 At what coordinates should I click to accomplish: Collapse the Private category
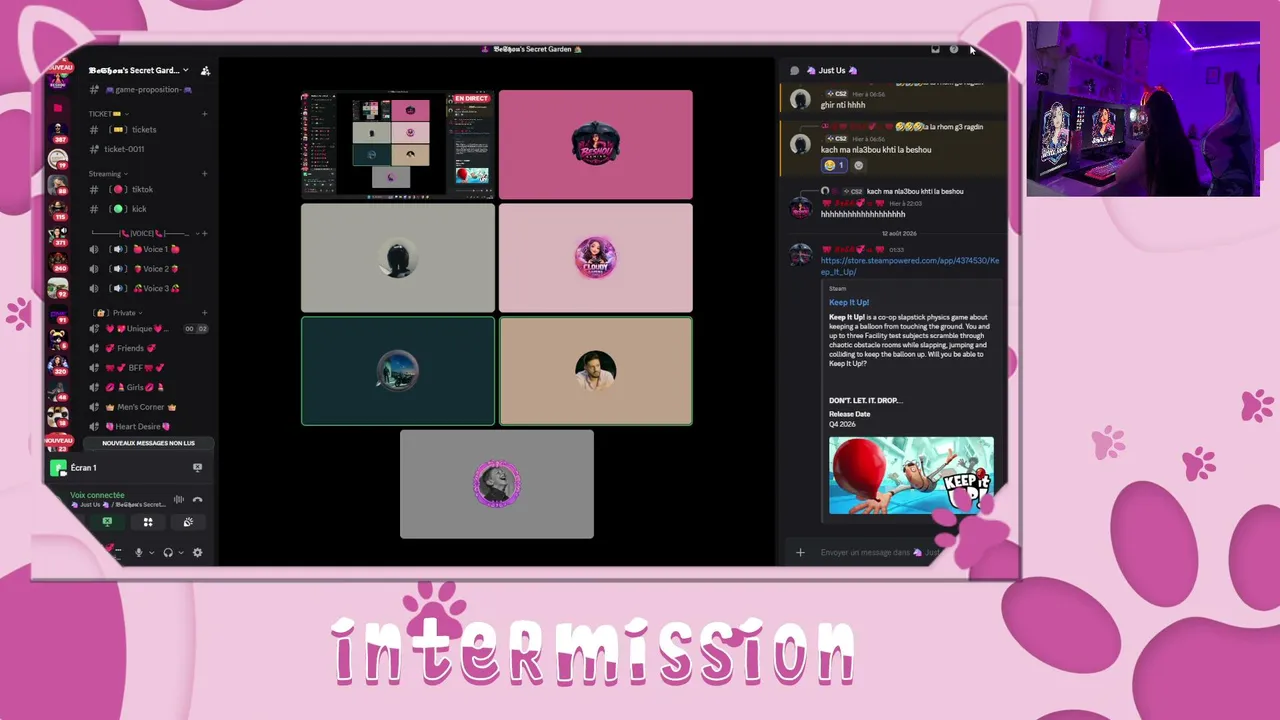click(117, 313)
